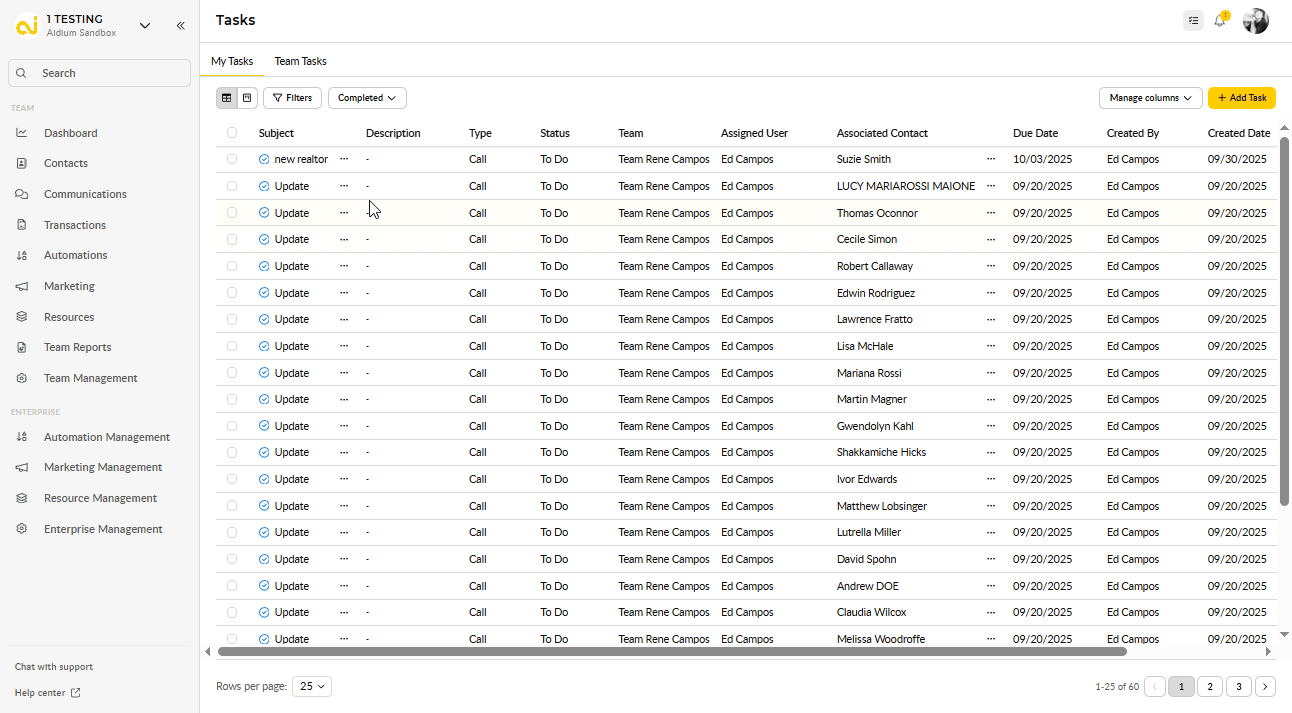Collapse the sidebar with double-chevron icon

(180, 26)
